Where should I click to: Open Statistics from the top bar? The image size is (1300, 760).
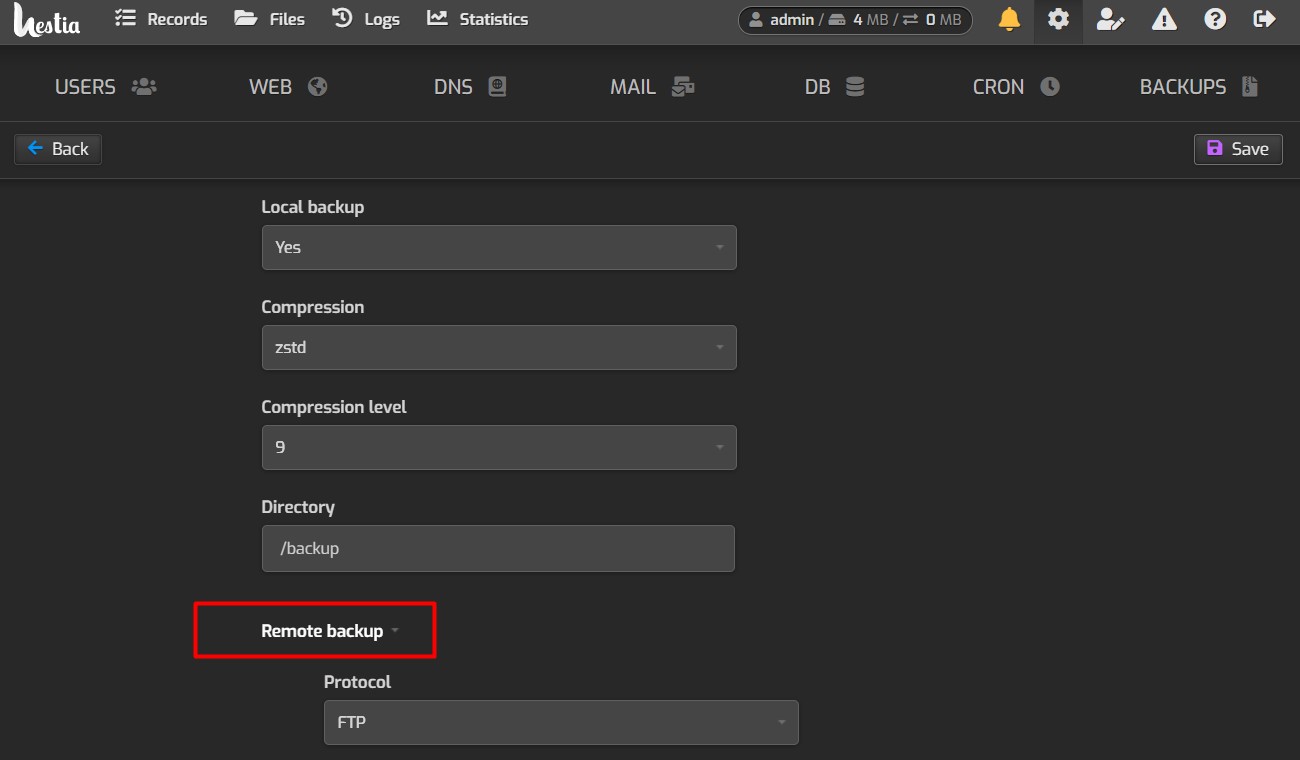click(x=478, y=19)
